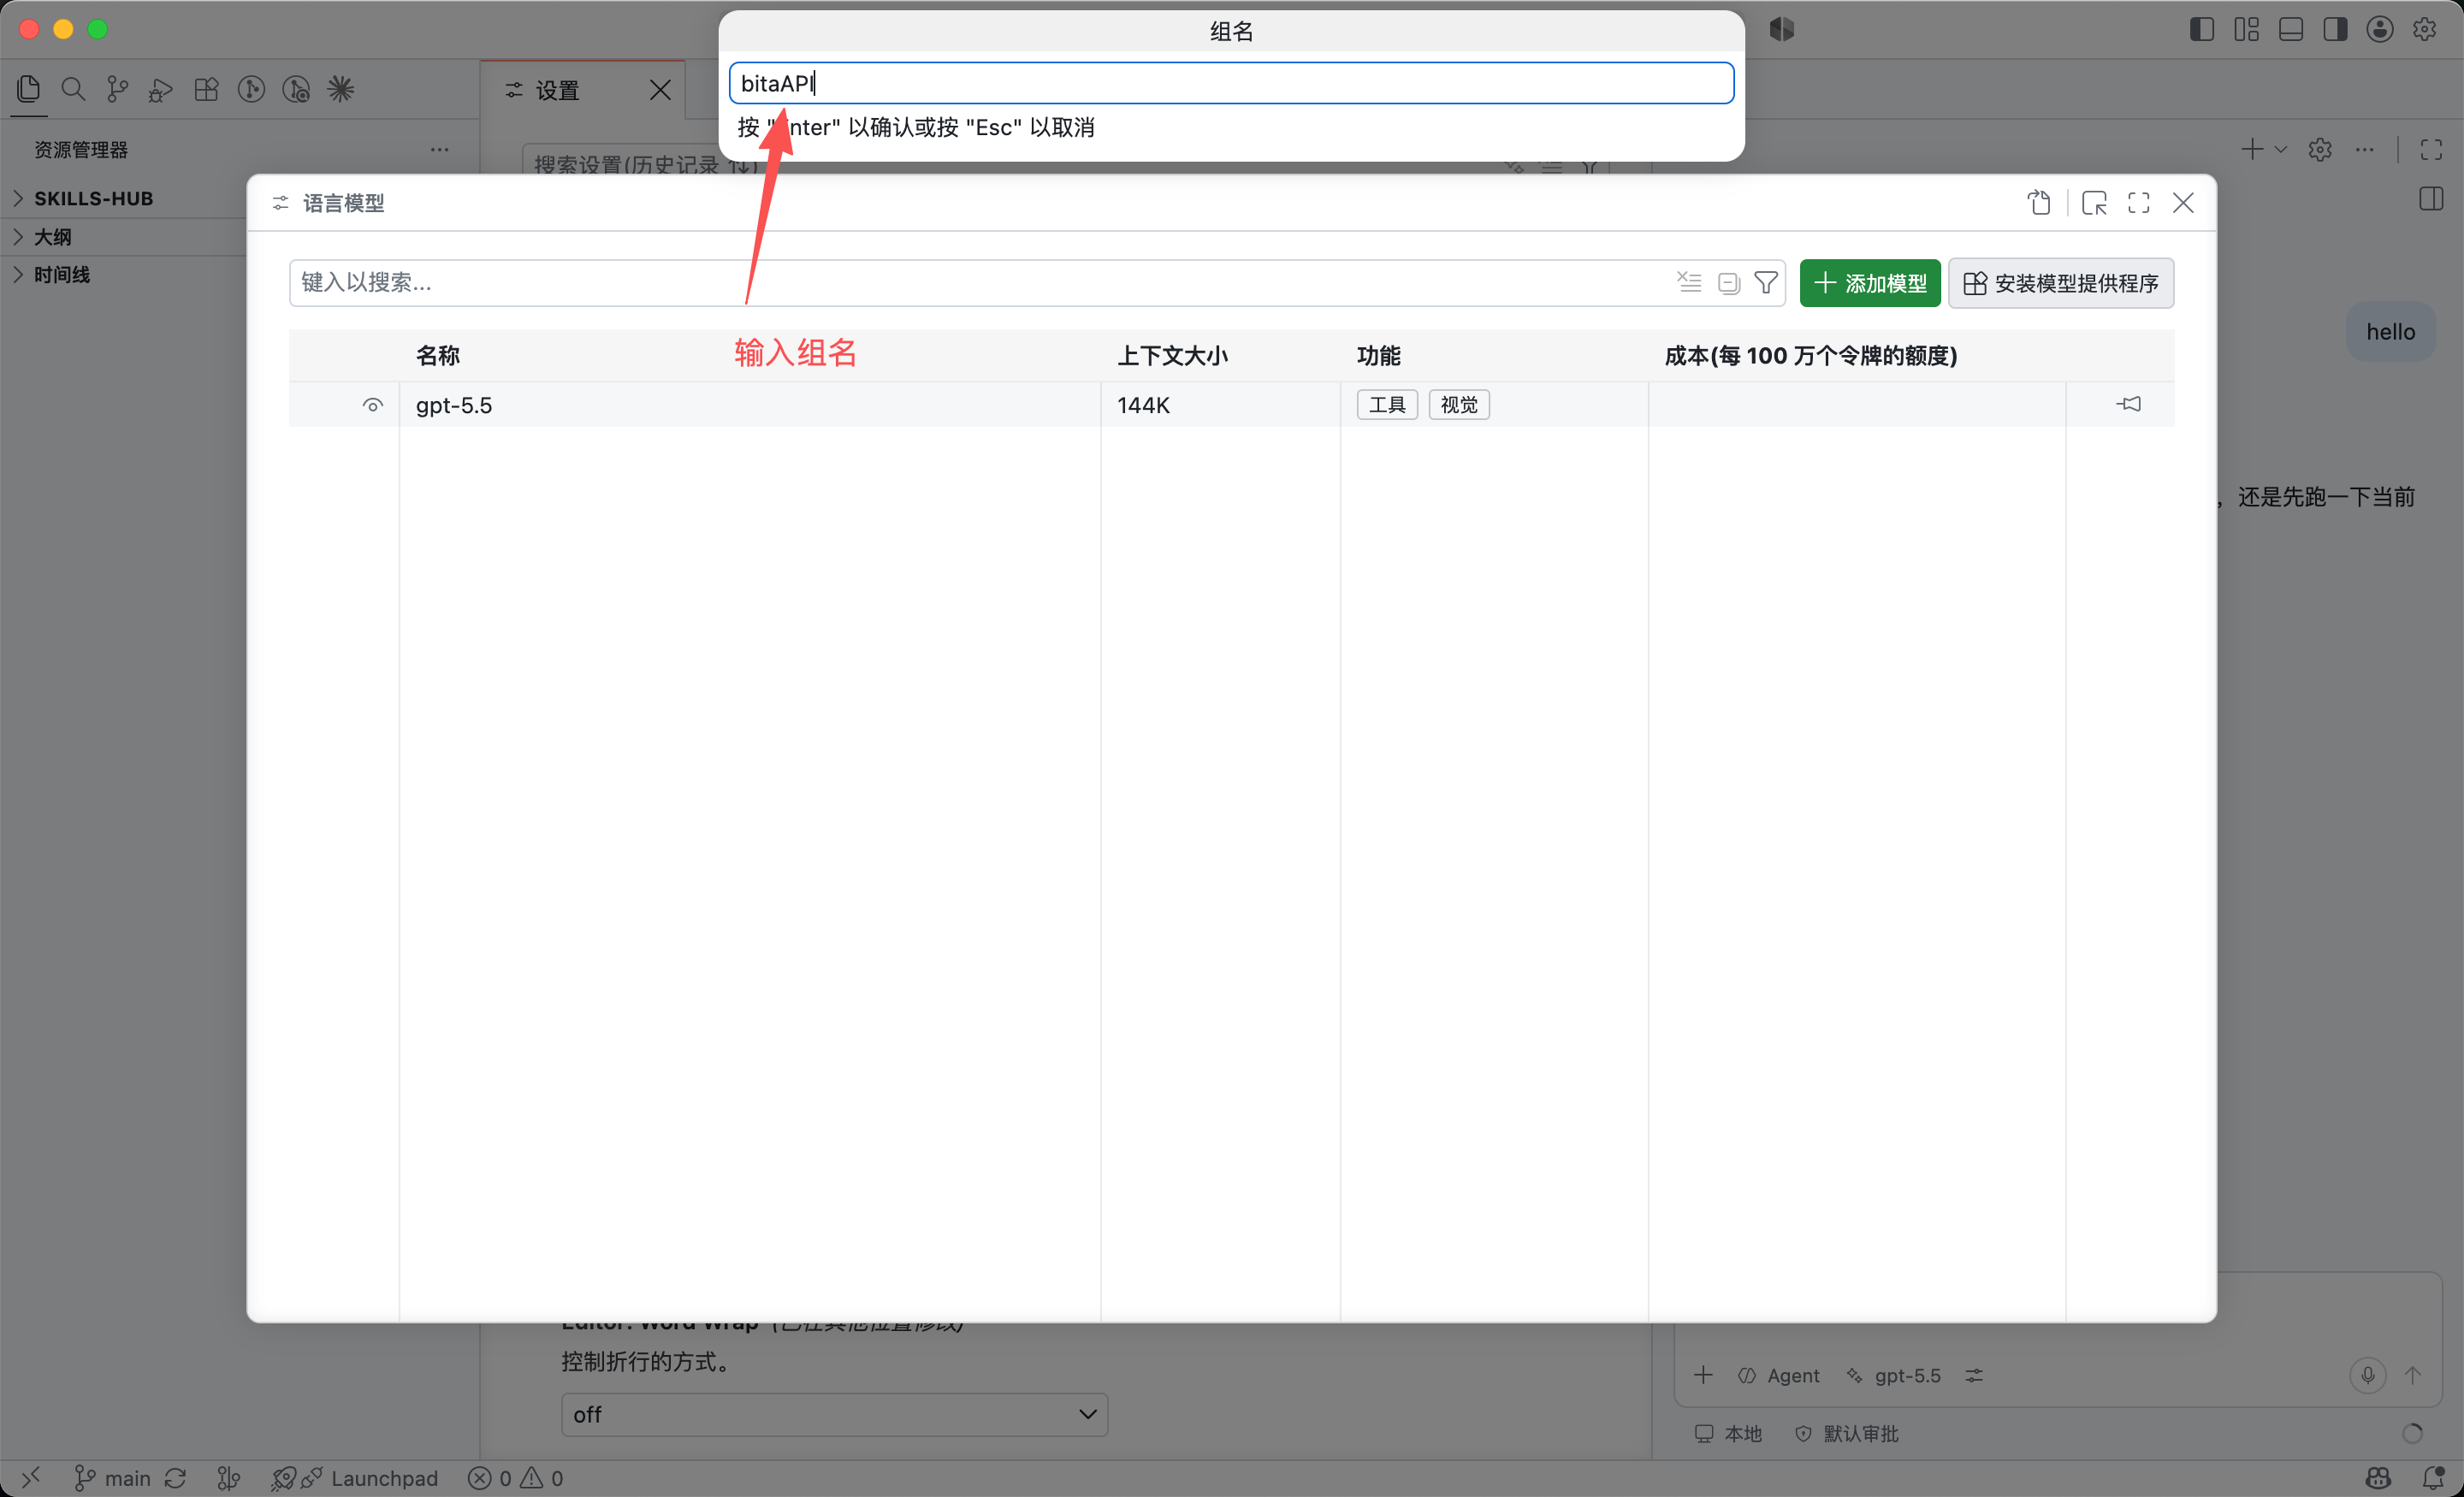Toggle primary sidebar layout icon
The width and height of the screenshot is (2464, 1497).
tap(2201, 29)
